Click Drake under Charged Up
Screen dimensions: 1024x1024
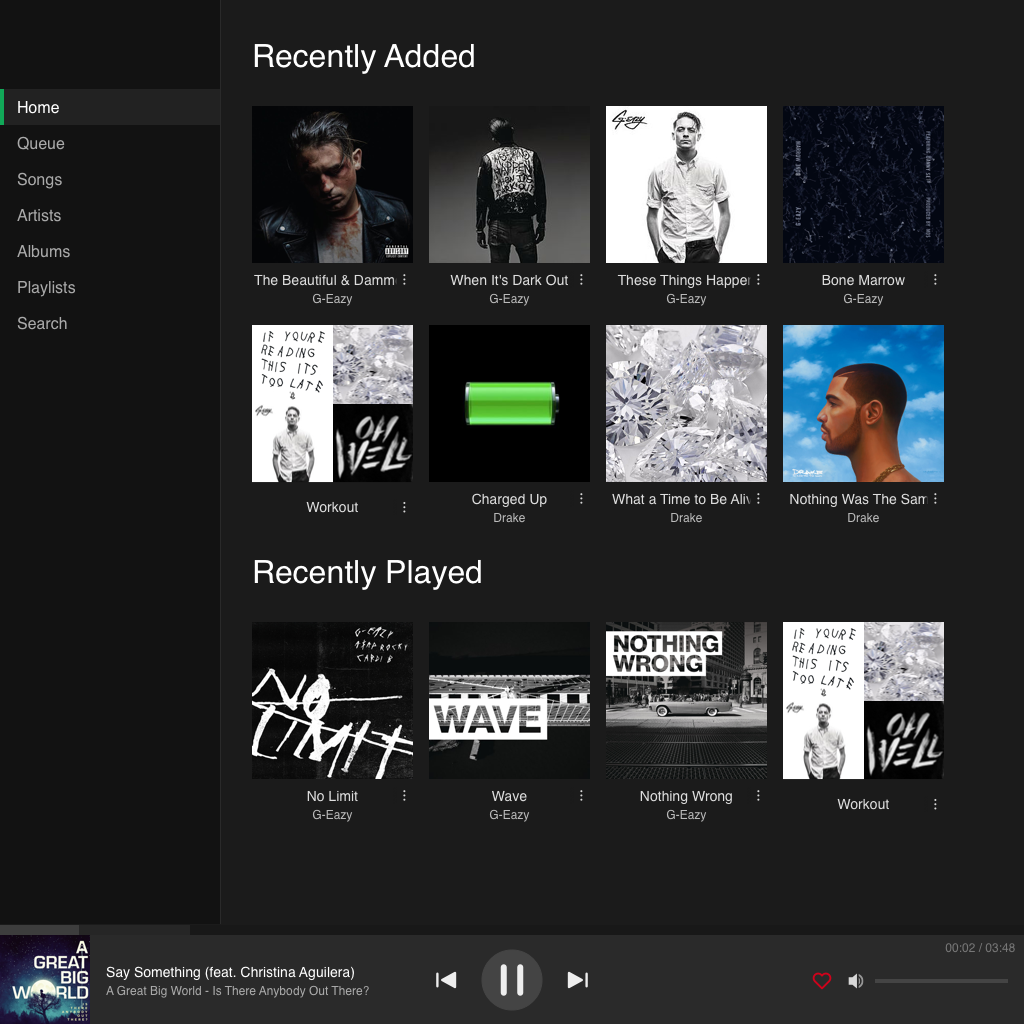(509, 518)
